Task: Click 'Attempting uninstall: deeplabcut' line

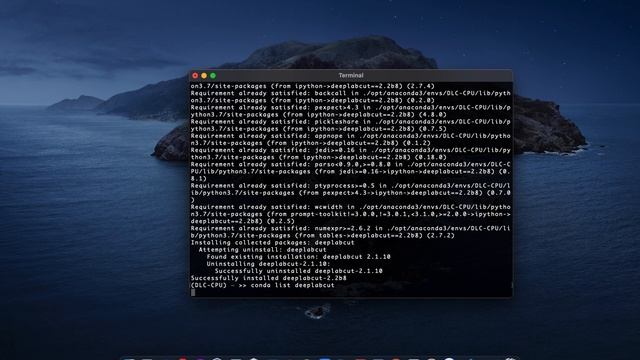Action: coord(262,250)
